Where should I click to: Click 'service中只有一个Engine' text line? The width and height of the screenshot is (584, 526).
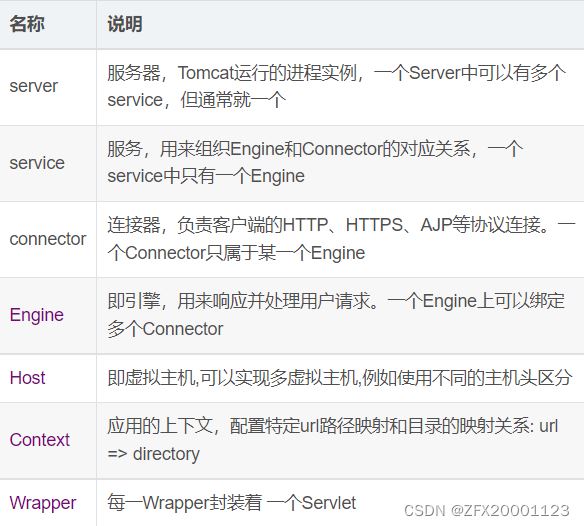pyautogui.click(x=206, y=176)
